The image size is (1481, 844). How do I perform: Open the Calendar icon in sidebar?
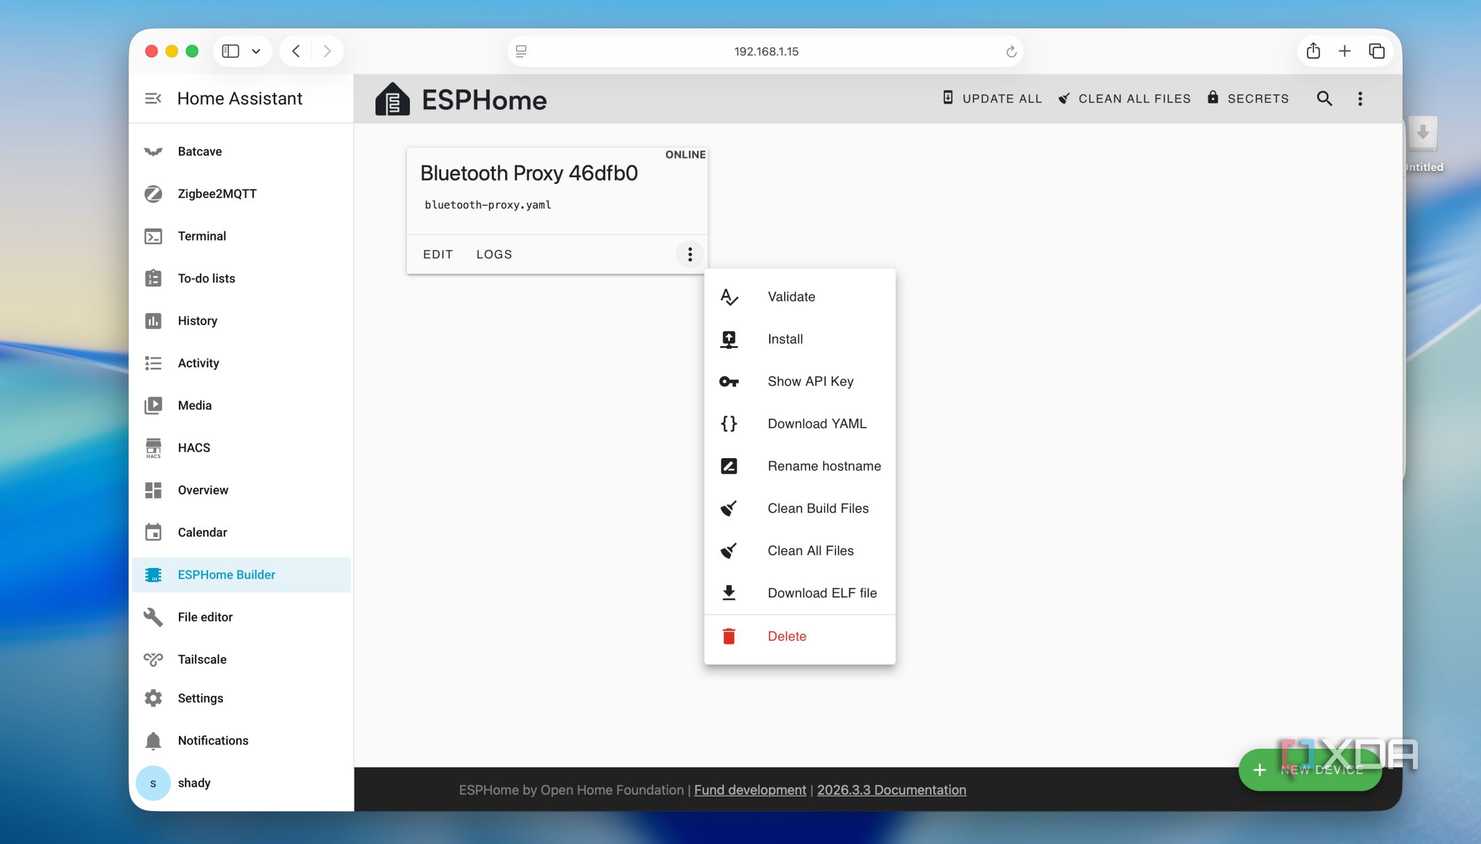coord(153,532)
